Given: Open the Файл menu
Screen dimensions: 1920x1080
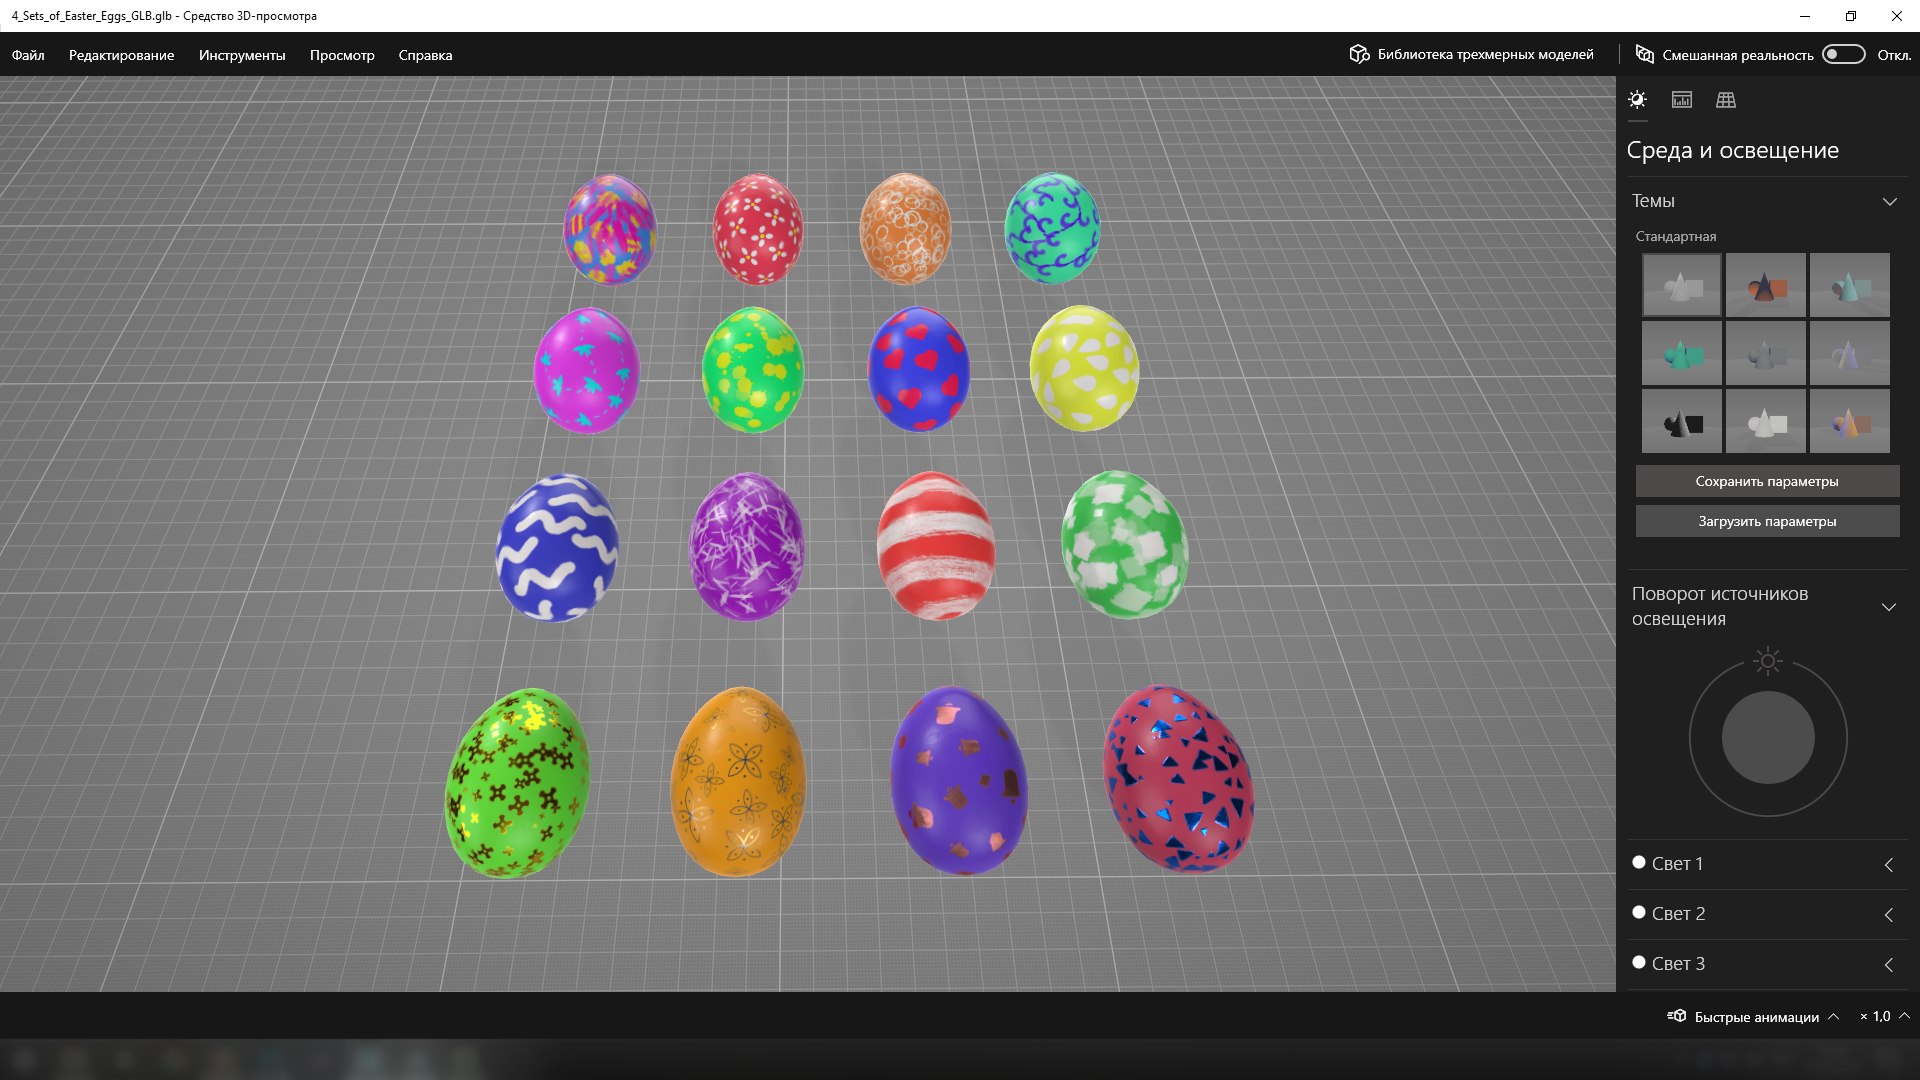Looking at the screenshot, I should [28, 55].
